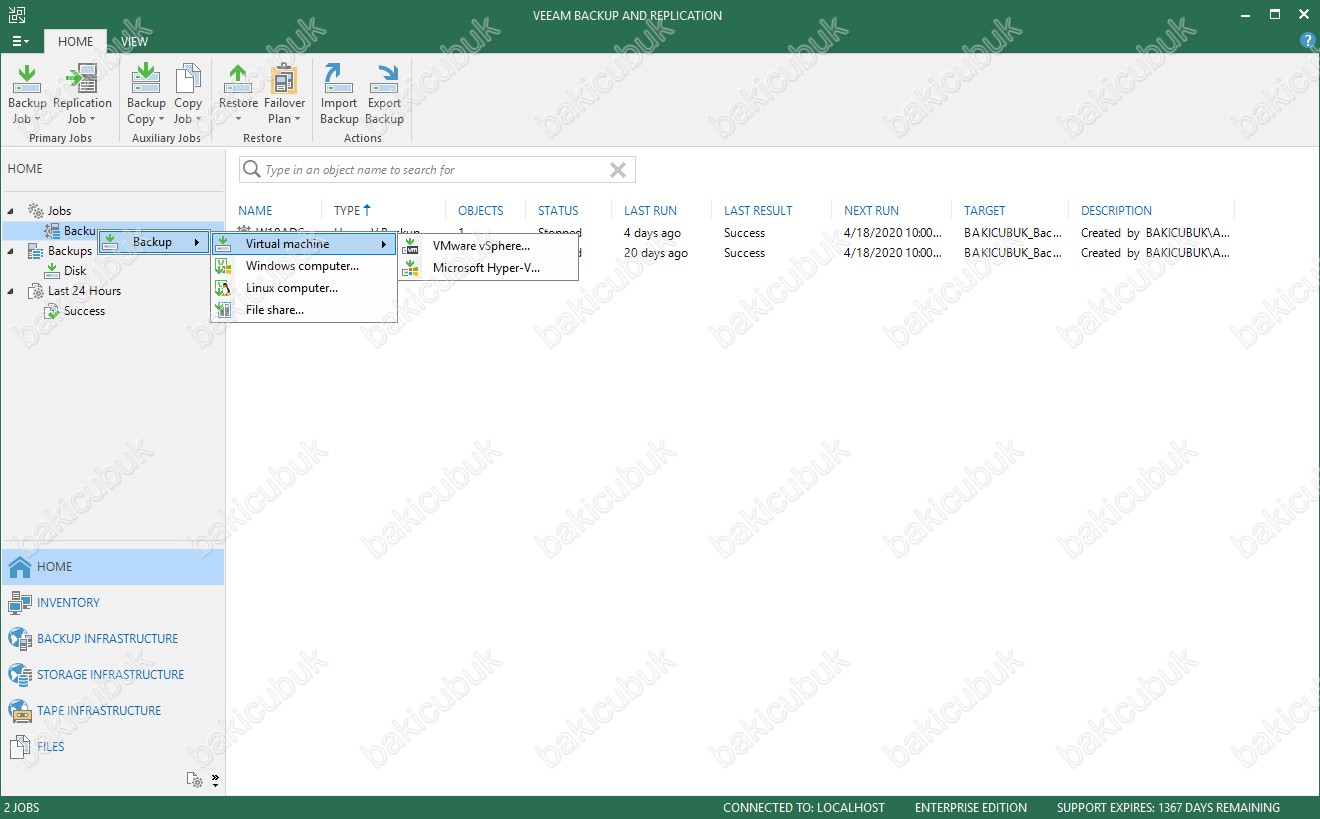Choose Windows computer... in the submenu
The height and width of the screenshot is (819, 1320).
(304, 266)
